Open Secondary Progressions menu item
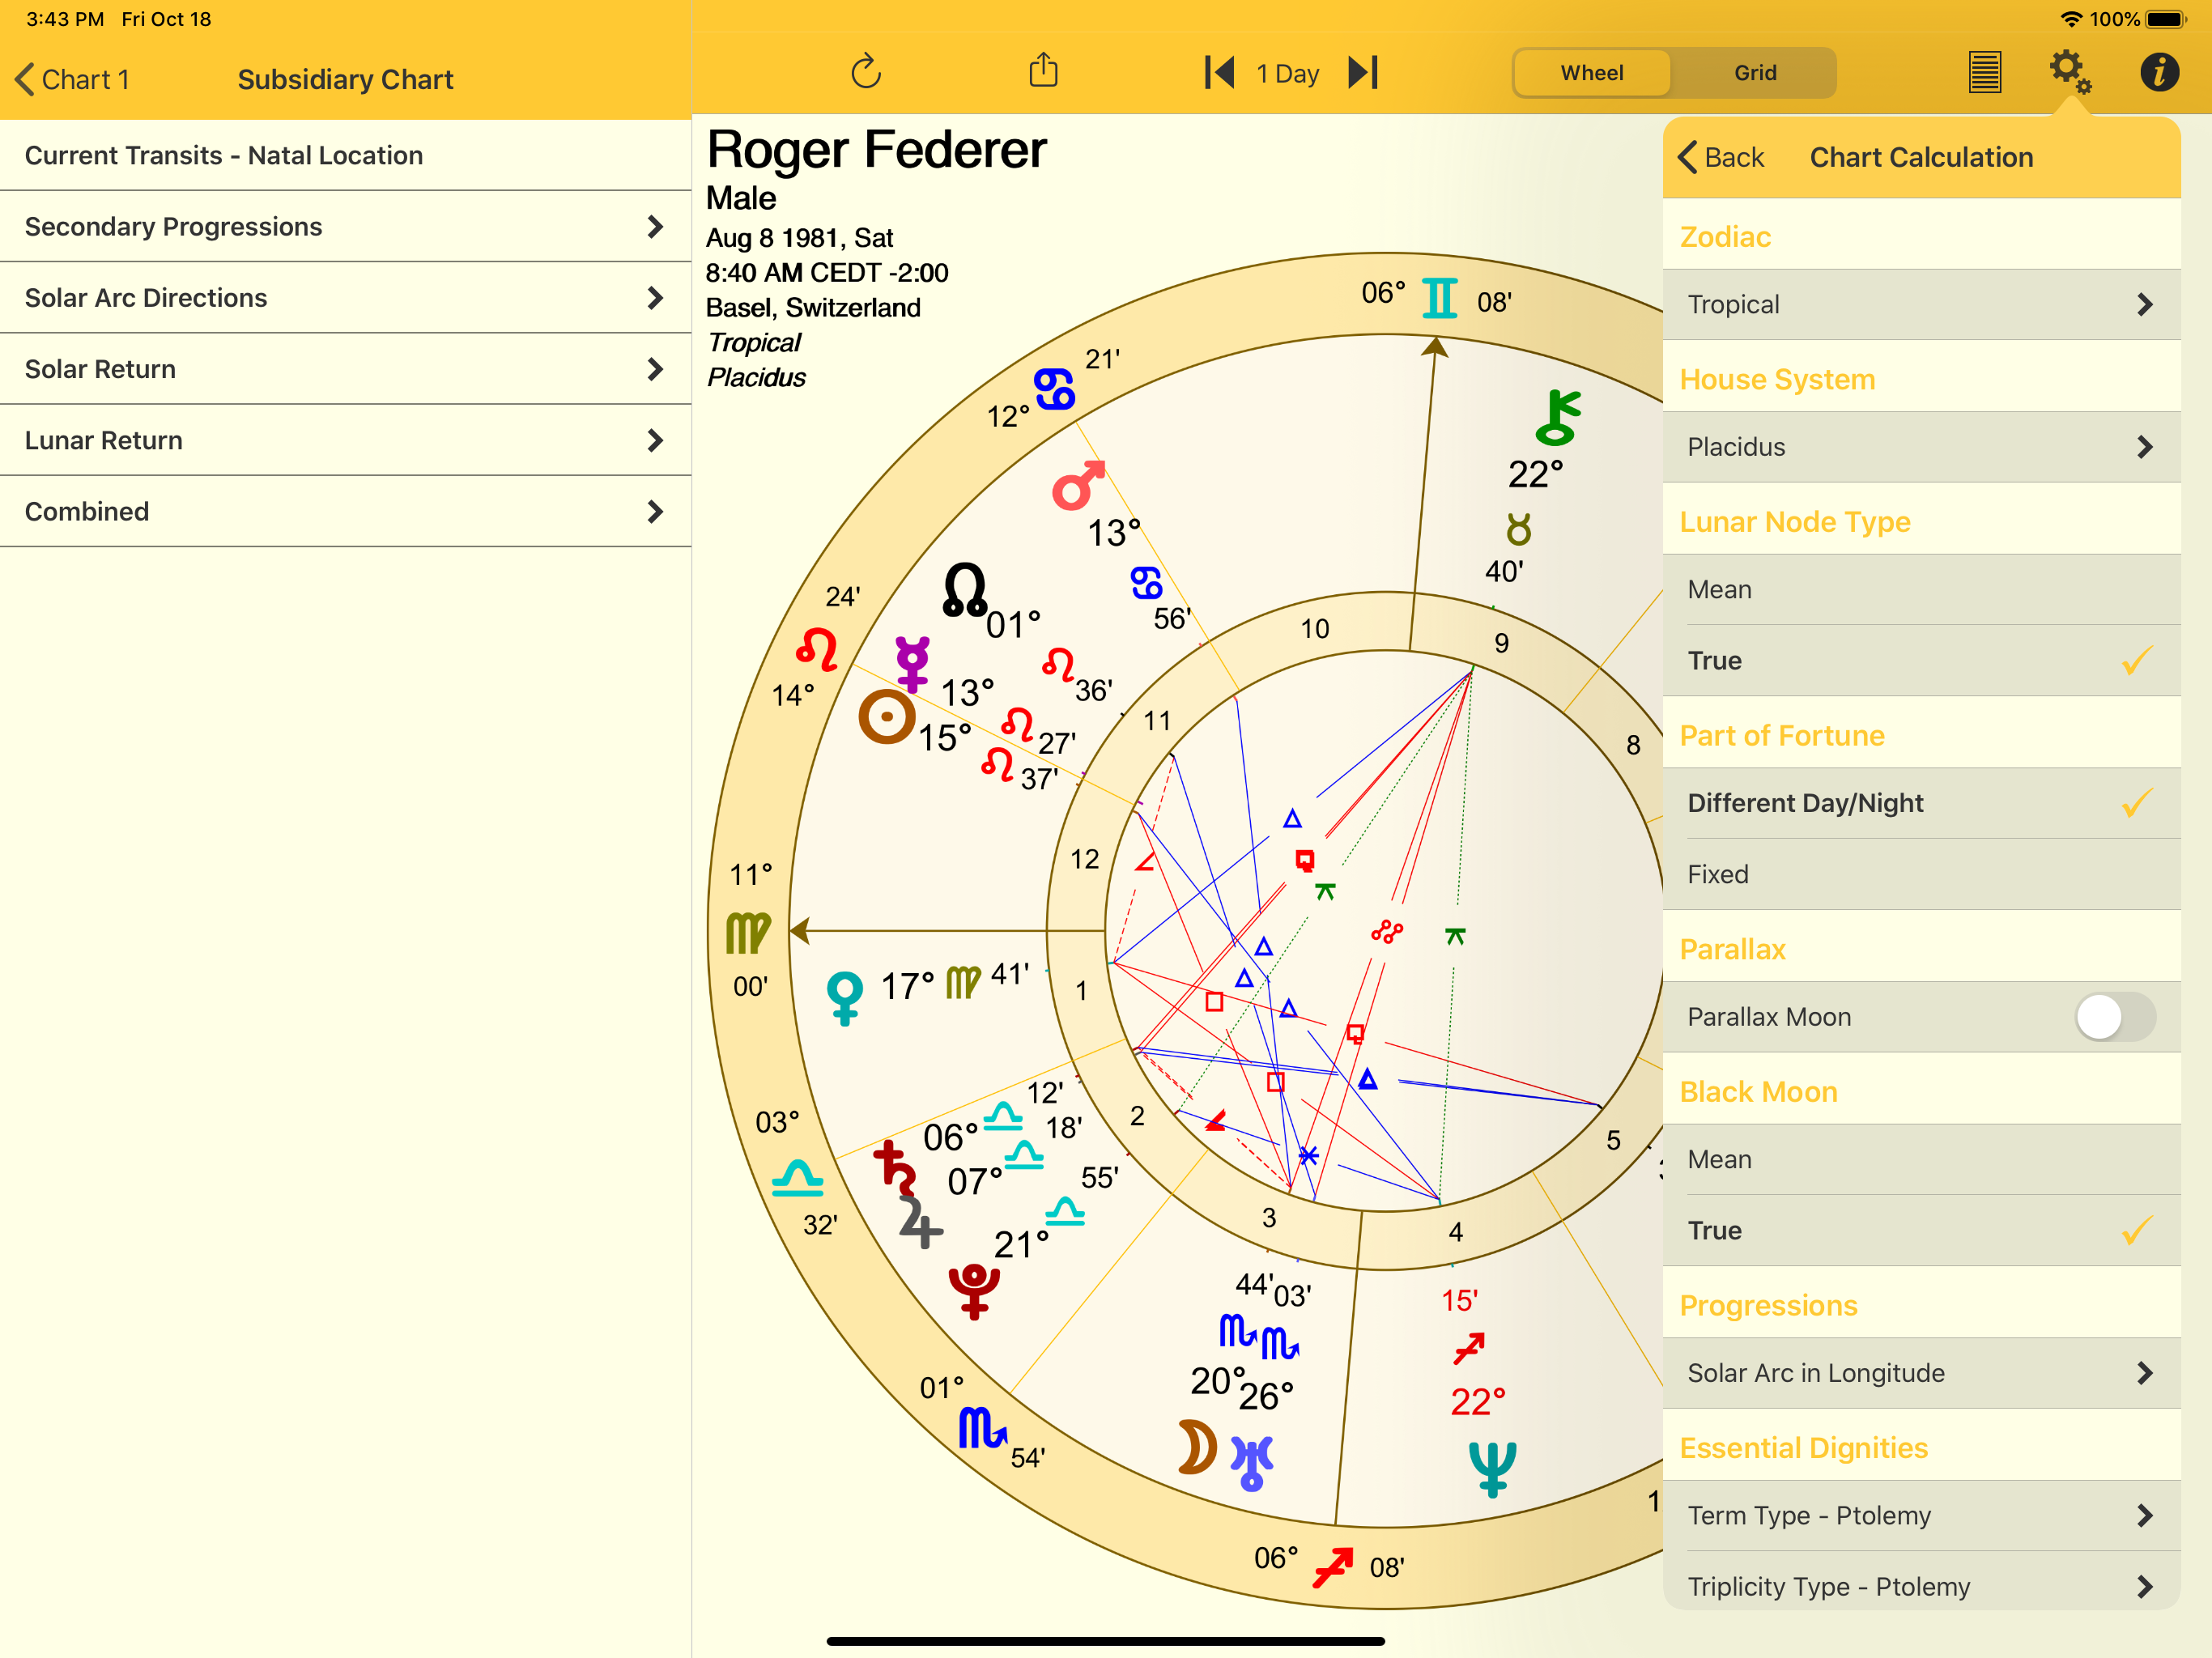 tap(345, 227)
